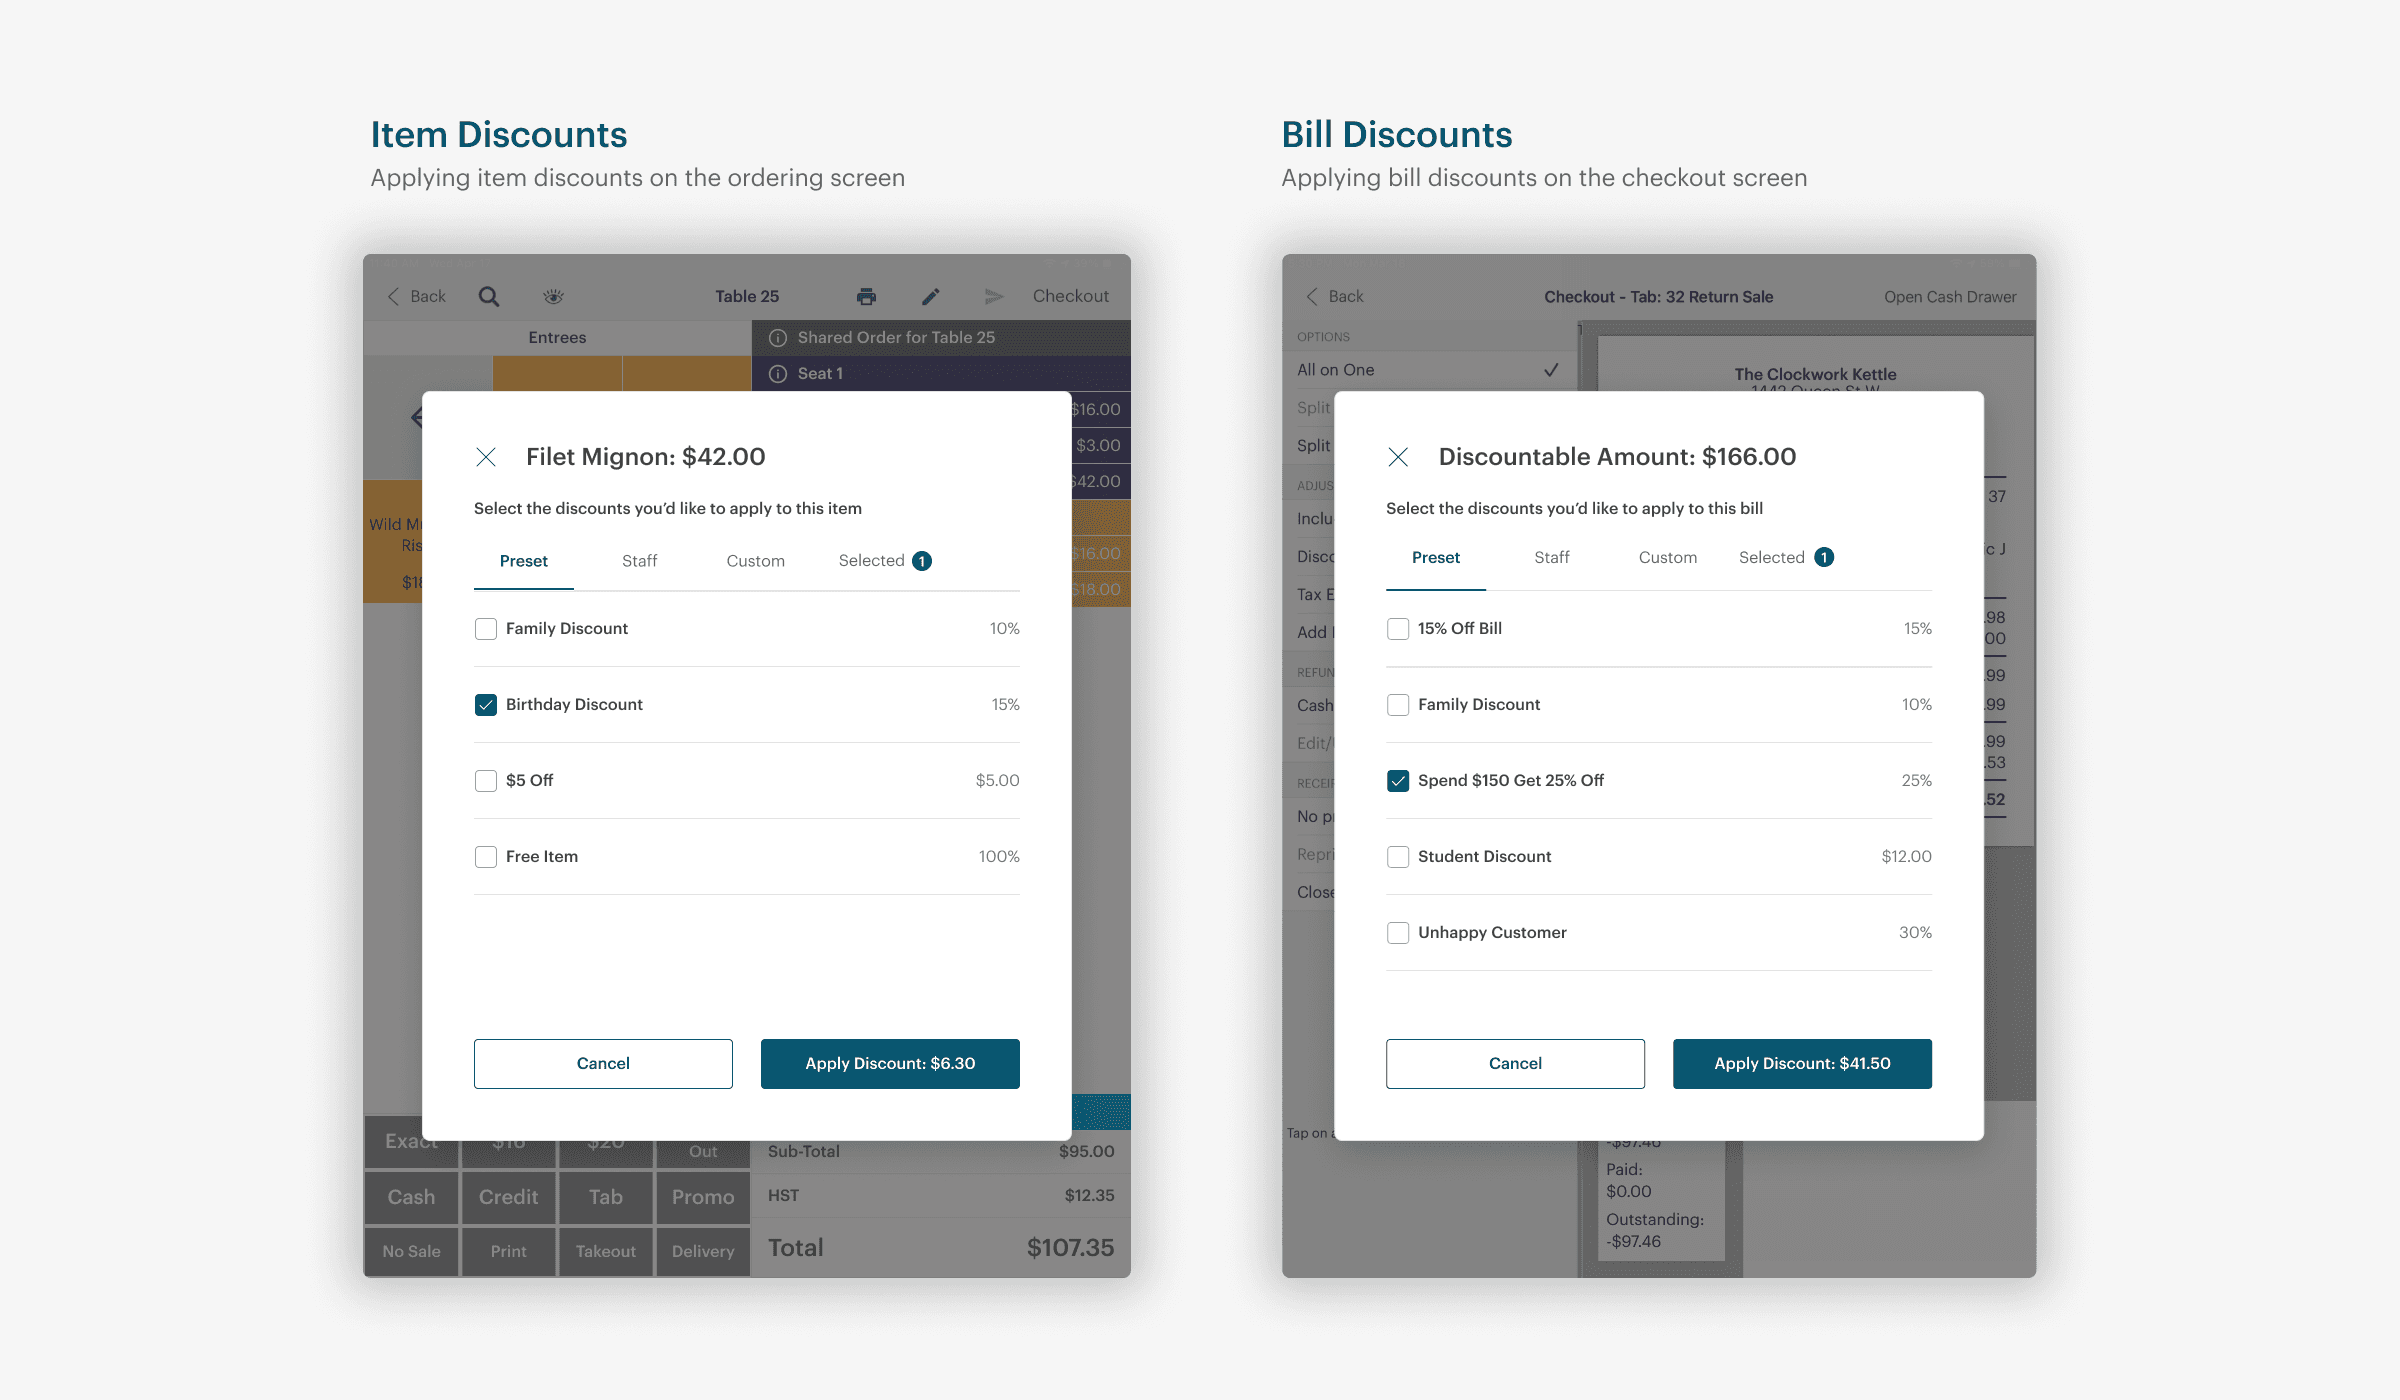Click the pencil edit icon

click(x=930, y=296)
